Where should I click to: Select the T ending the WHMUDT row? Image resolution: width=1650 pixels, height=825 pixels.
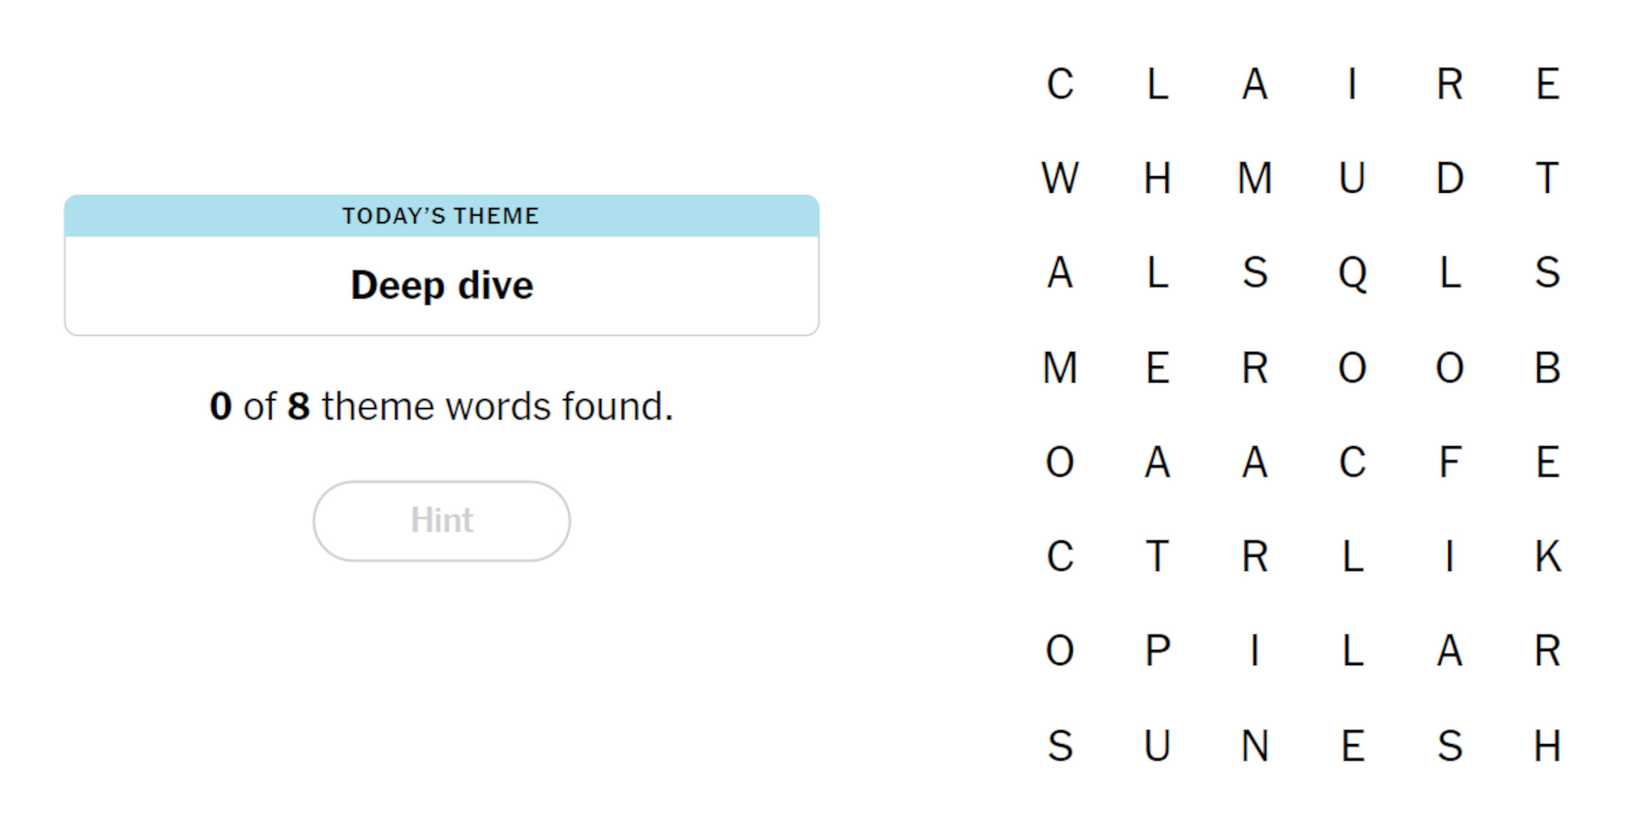coord(1547,179)
